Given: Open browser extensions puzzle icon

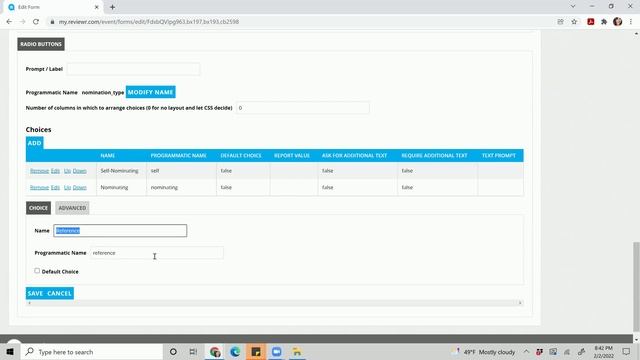Looking at the screenshot, I should click(604, 22).
